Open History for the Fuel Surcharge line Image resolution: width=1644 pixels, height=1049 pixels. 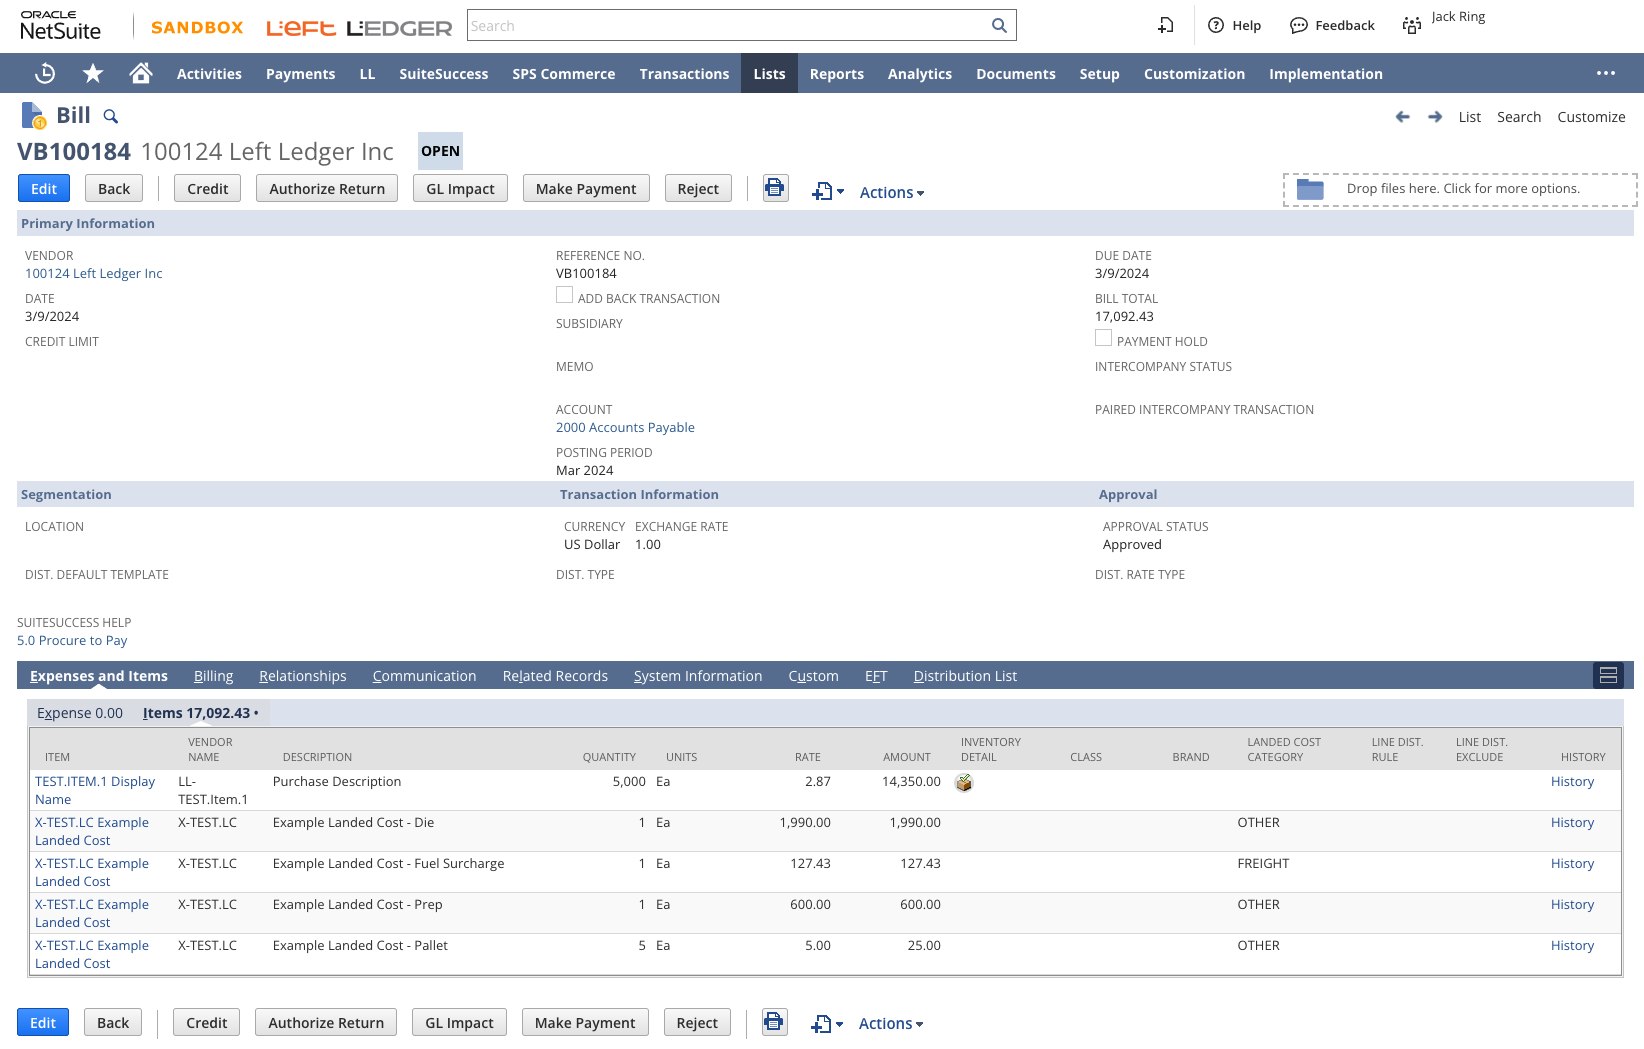(1572, 863)
